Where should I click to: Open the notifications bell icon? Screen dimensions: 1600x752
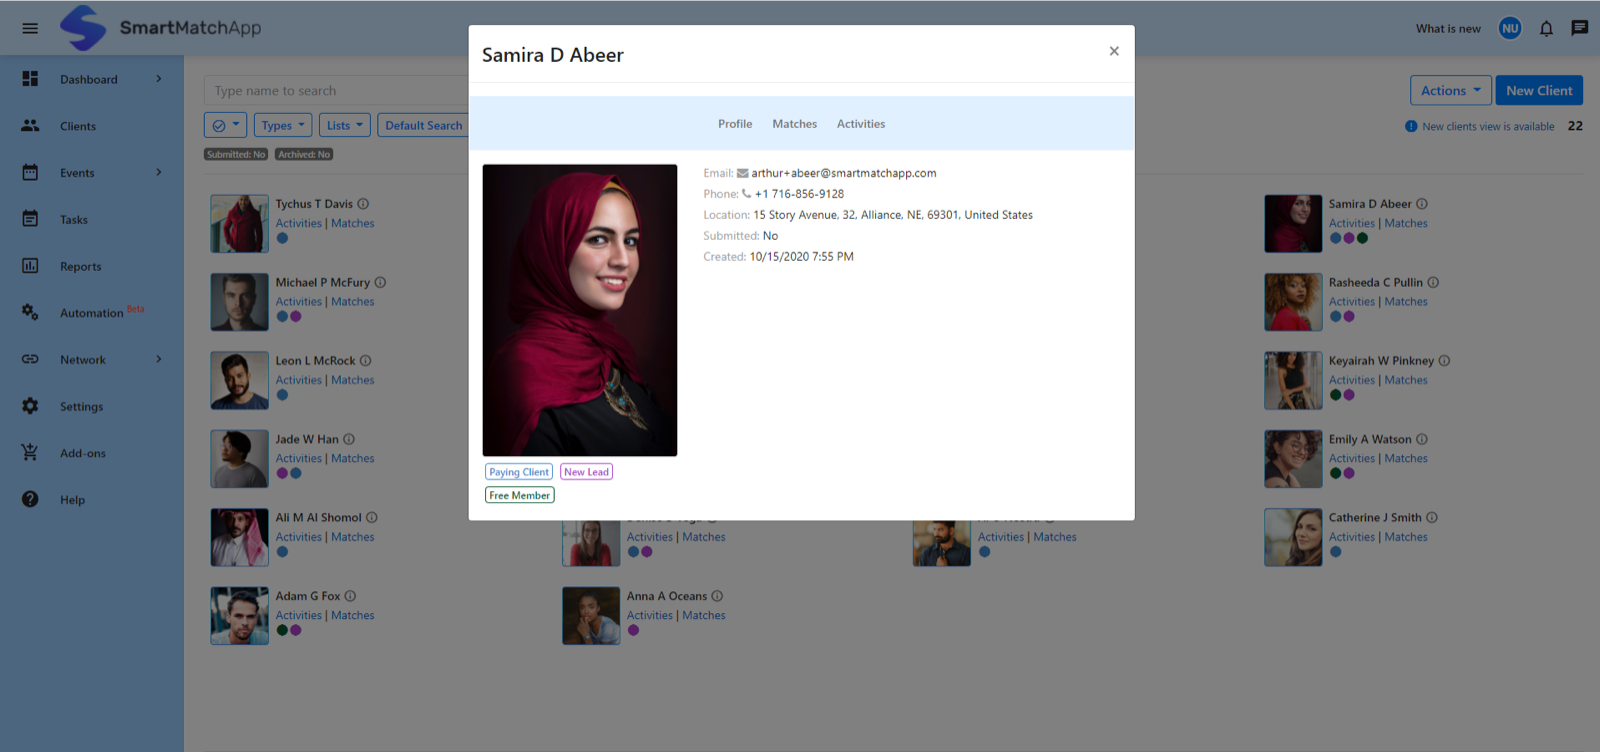tap(1546, 28)
